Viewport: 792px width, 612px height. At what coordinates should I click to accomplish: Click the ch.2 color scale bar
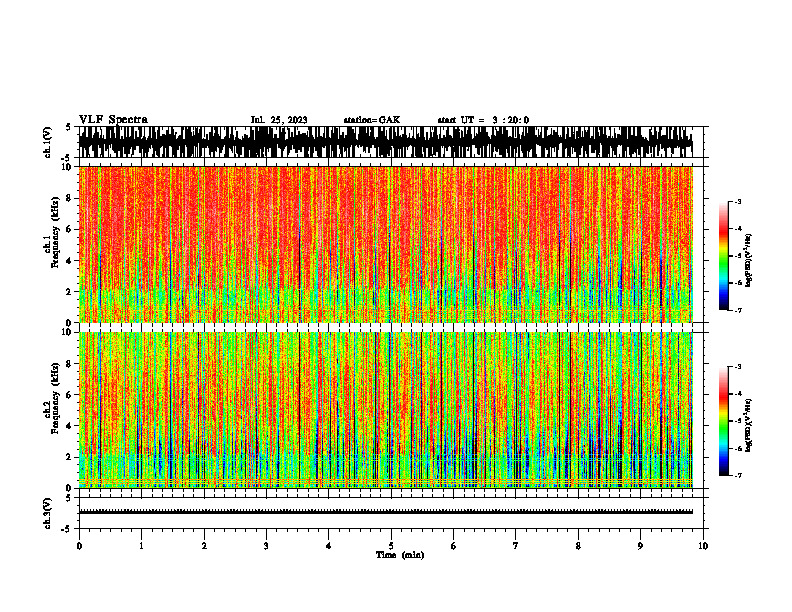723,421
